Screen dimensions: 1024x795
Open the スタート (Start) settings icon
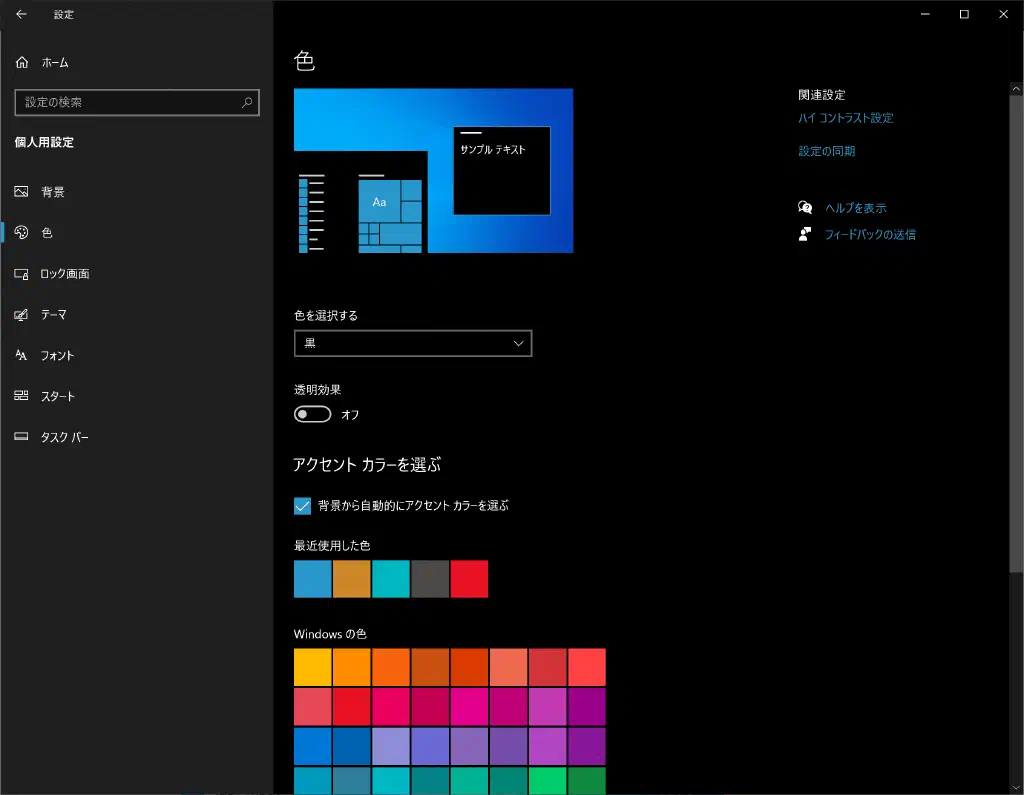click(22, 397)
